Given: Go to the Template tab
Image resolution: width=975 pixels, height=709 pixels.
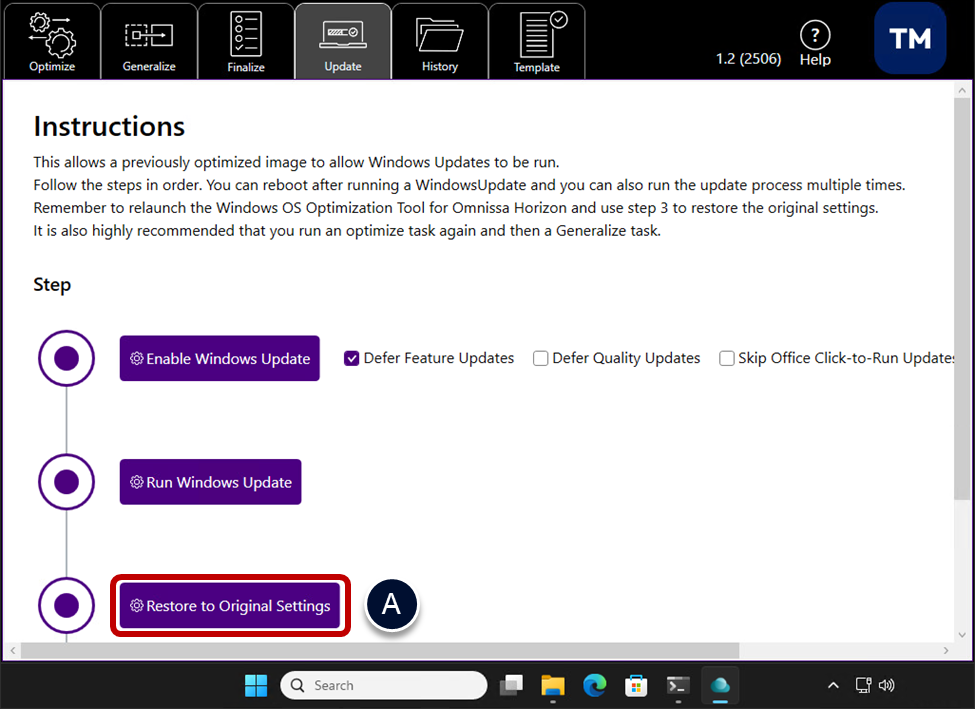Looking at the screenshot, I should pyautogui.click(x=537, y=42).
